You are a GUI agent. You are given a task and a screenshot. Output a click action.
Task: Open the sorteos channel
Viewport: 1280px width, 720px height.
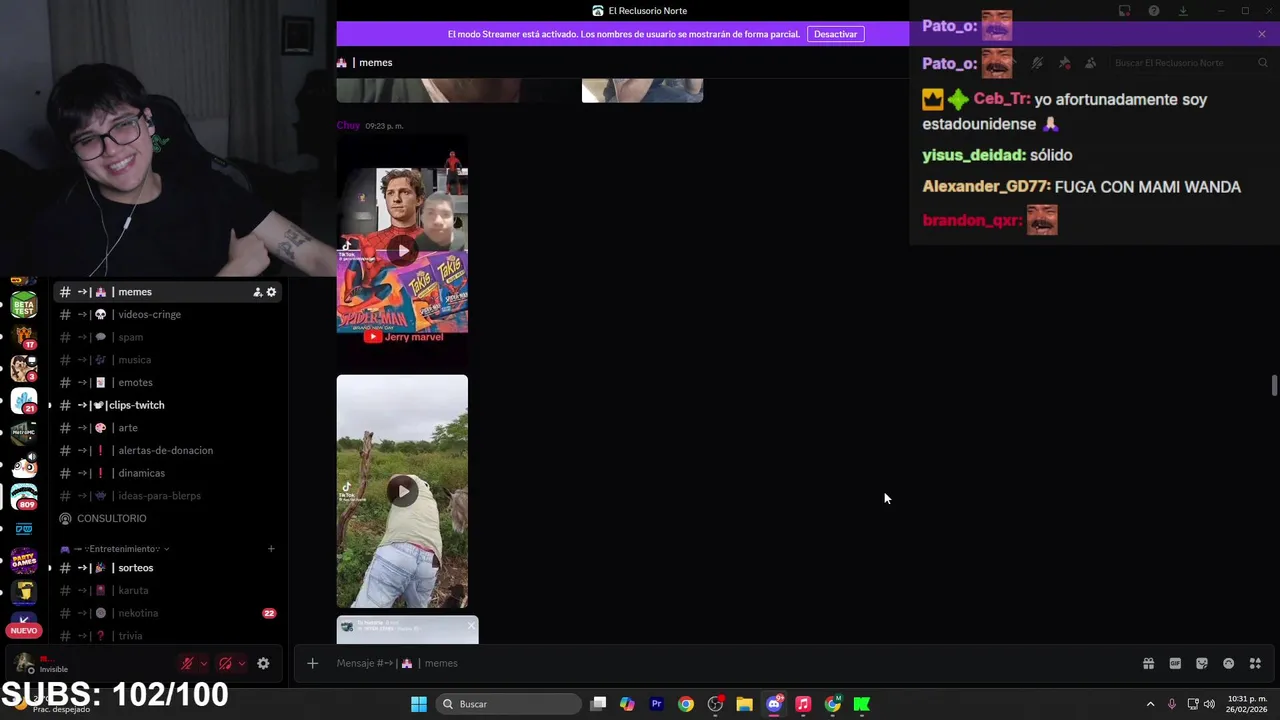[169, 568]
